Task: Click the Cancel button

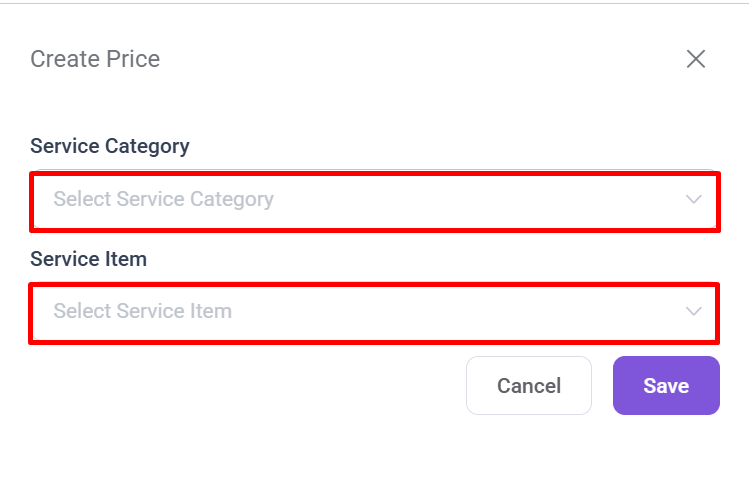Action: click(x=529, y=386)
